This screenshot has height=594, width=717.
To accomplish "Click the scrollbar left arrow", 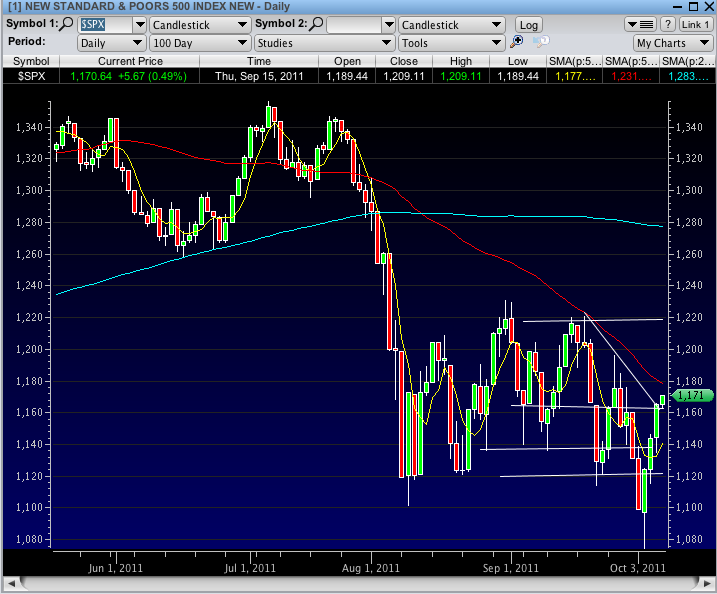I will pos(11,584).
